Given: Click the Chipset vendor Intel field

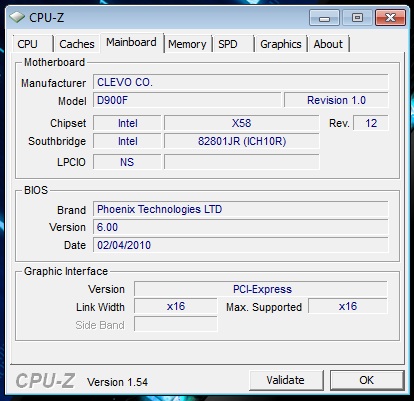Looking at the screenshot, I should [127, 123].
